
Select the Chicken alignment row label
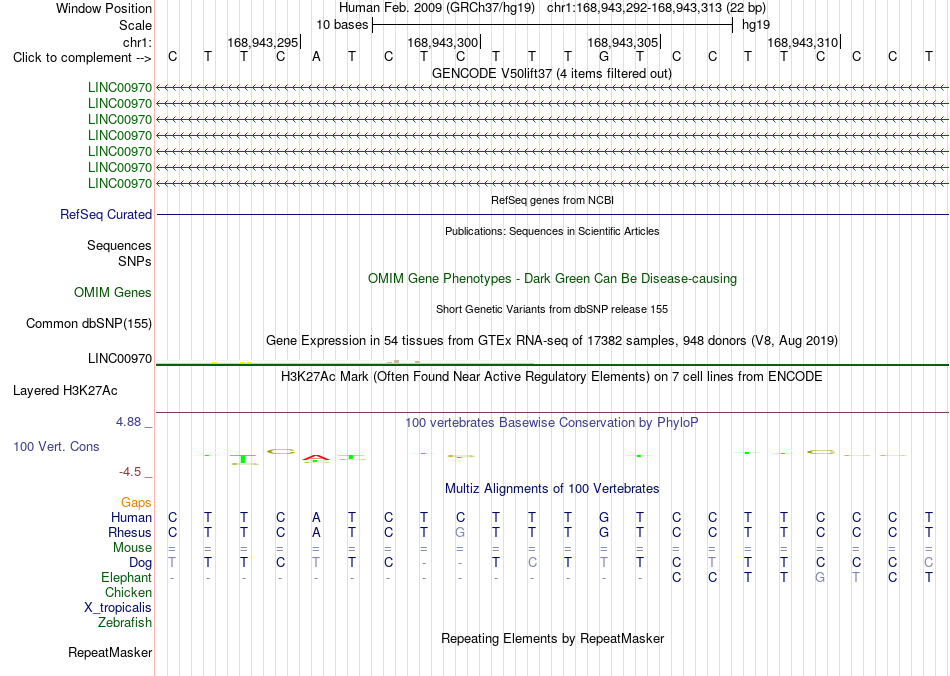(128, 592)
